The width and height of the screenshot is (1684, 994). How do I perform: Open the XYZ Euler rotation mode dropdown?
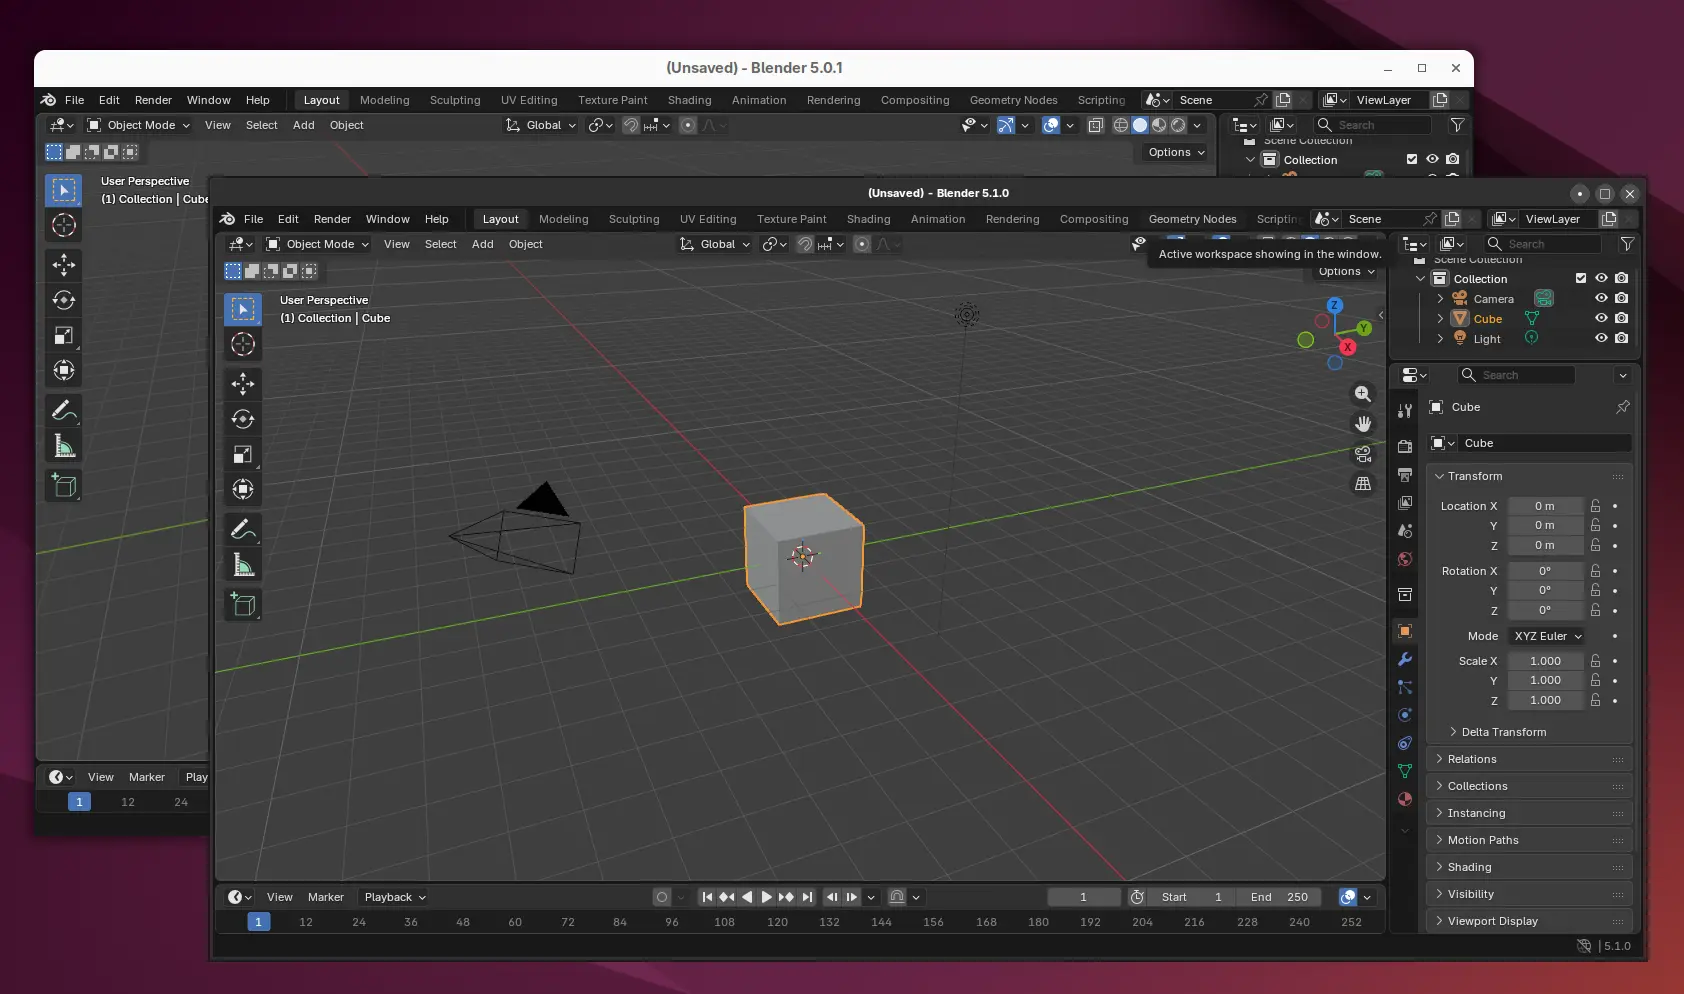click(1547, 636)
